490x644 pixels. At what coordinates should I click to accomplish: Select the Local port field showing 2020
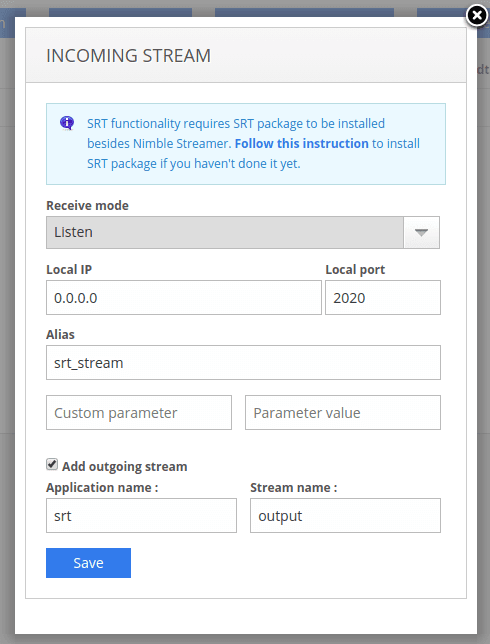click(x=383, y=298)
